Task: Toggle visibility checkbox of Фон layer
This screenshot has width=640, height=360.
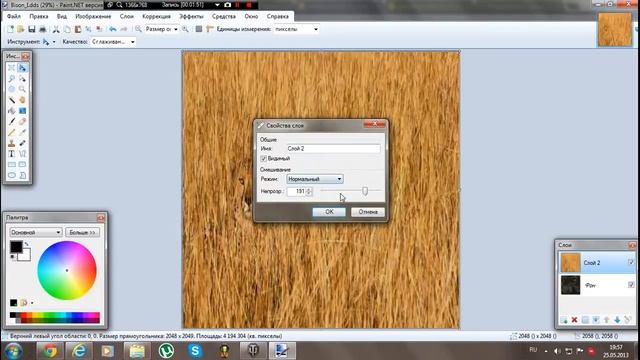Action: (x=631, y=284)
